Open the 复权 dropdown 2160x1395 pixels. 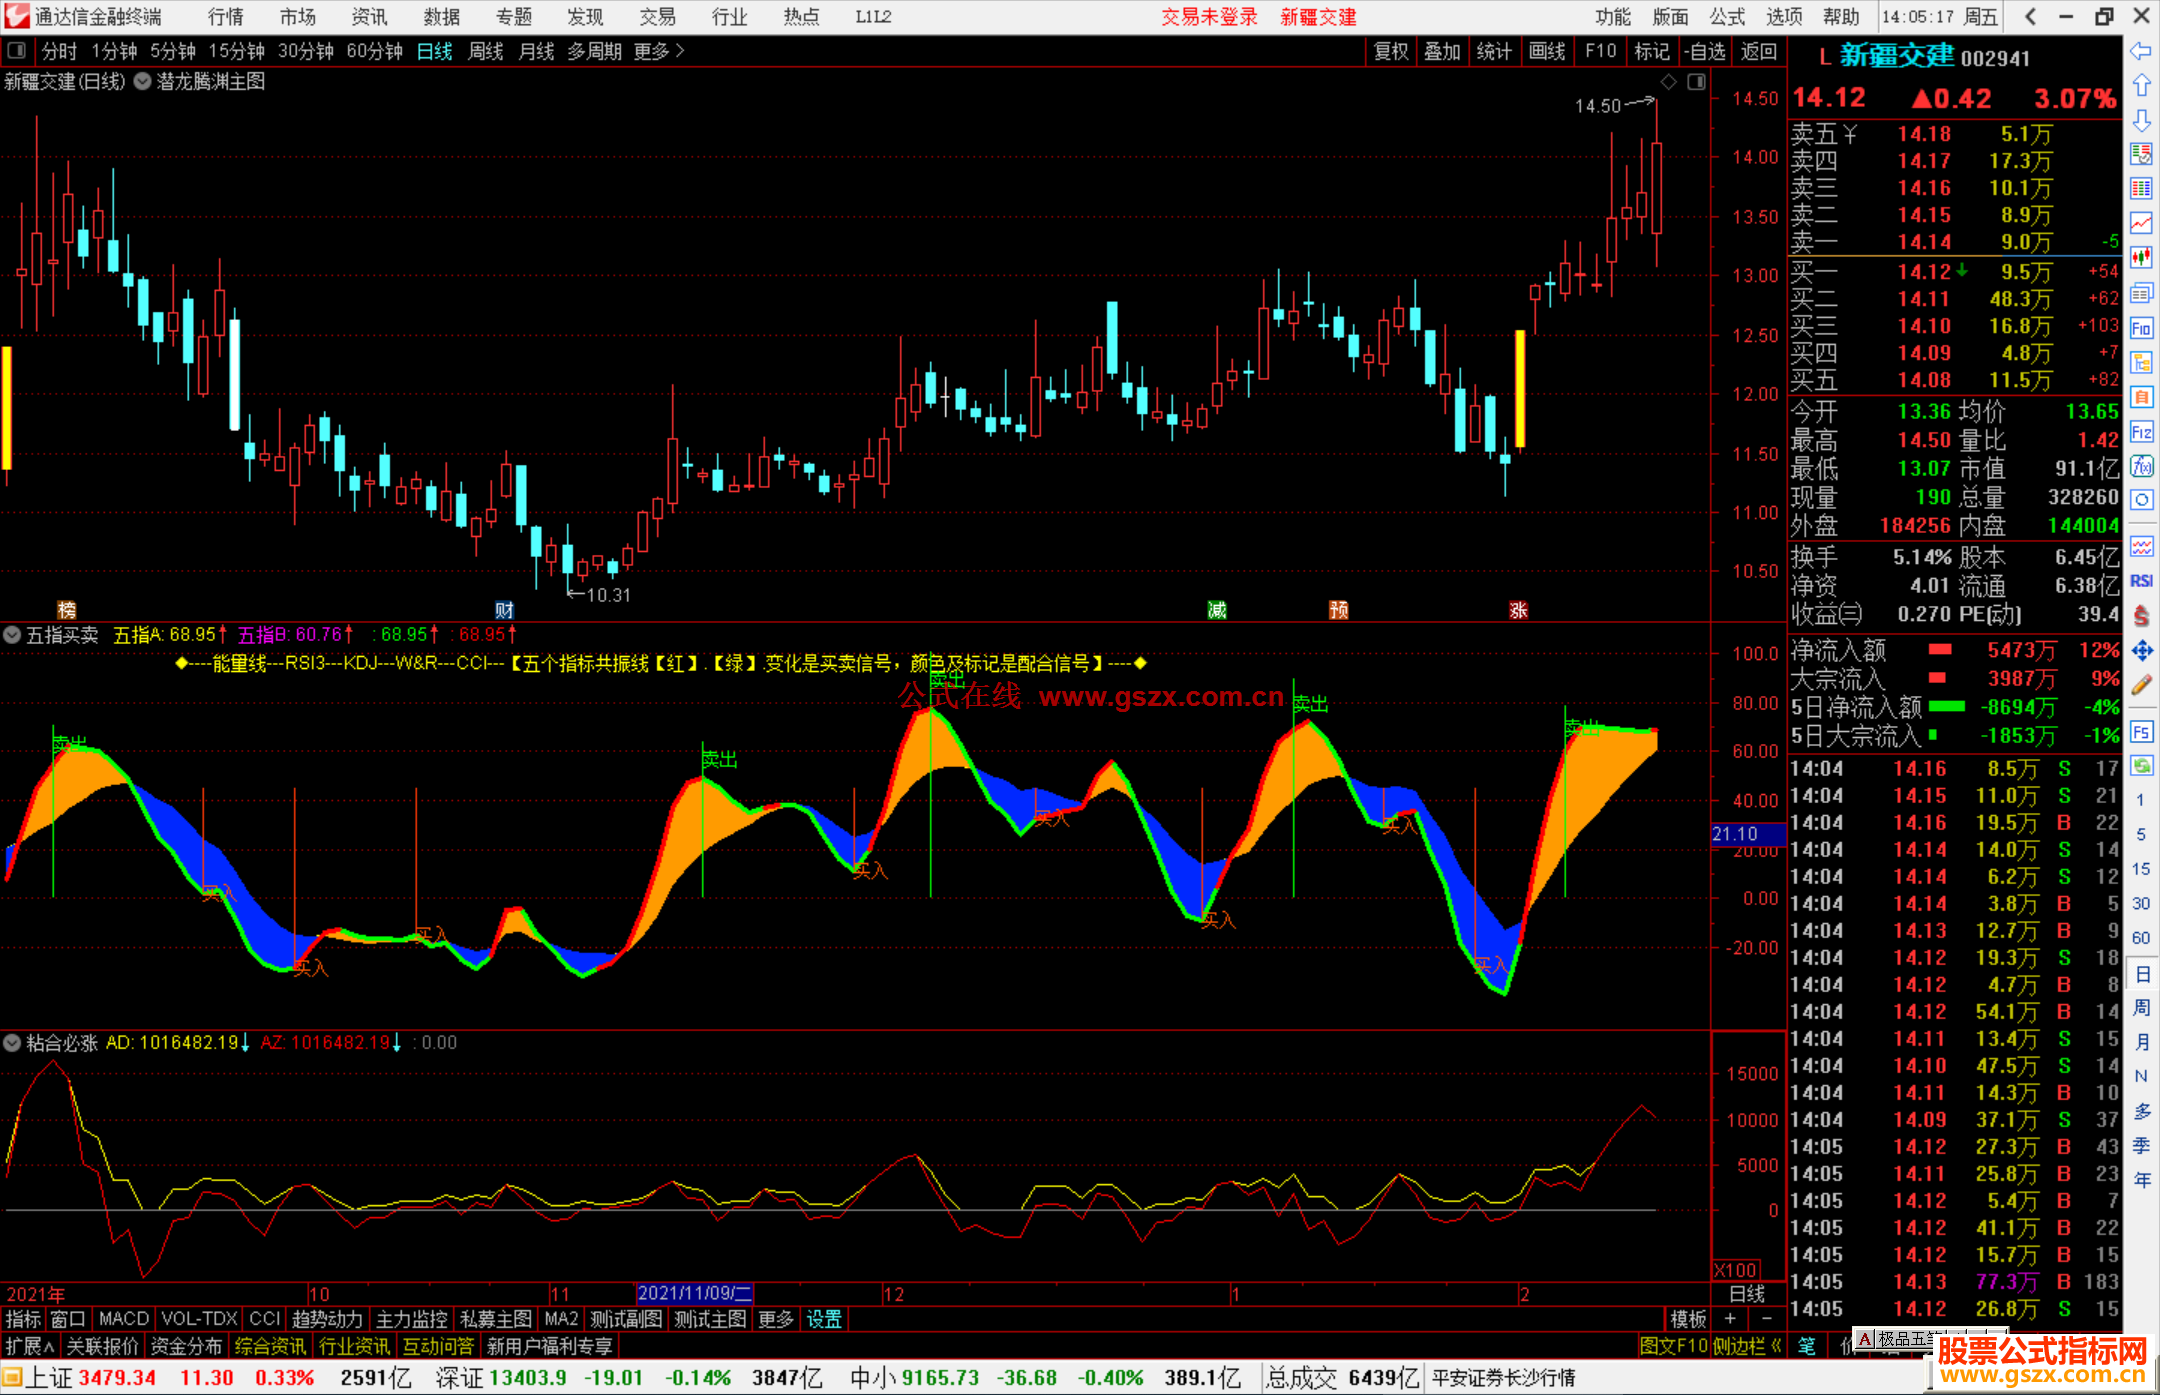pyautogui.click(x=1391, y=51)
